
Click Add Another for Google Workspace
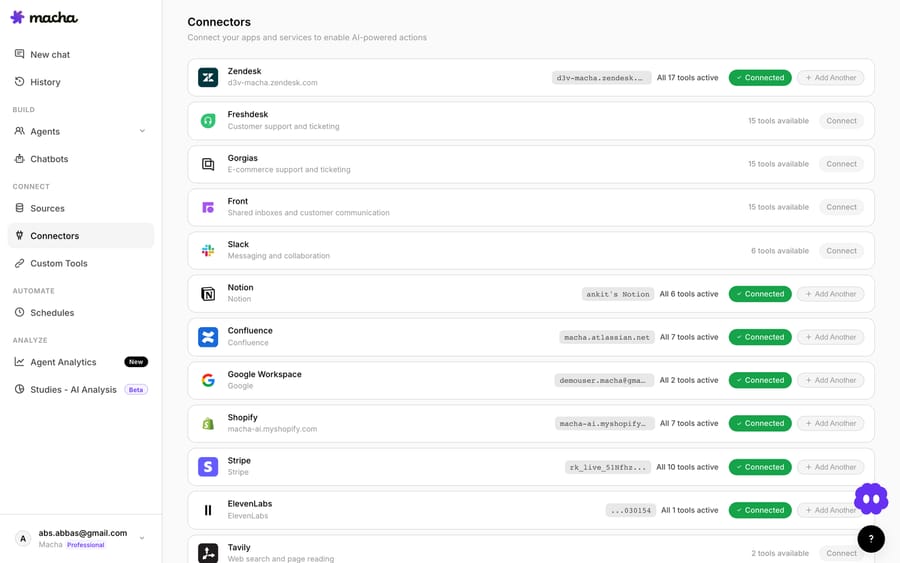(x=830, y=380)
